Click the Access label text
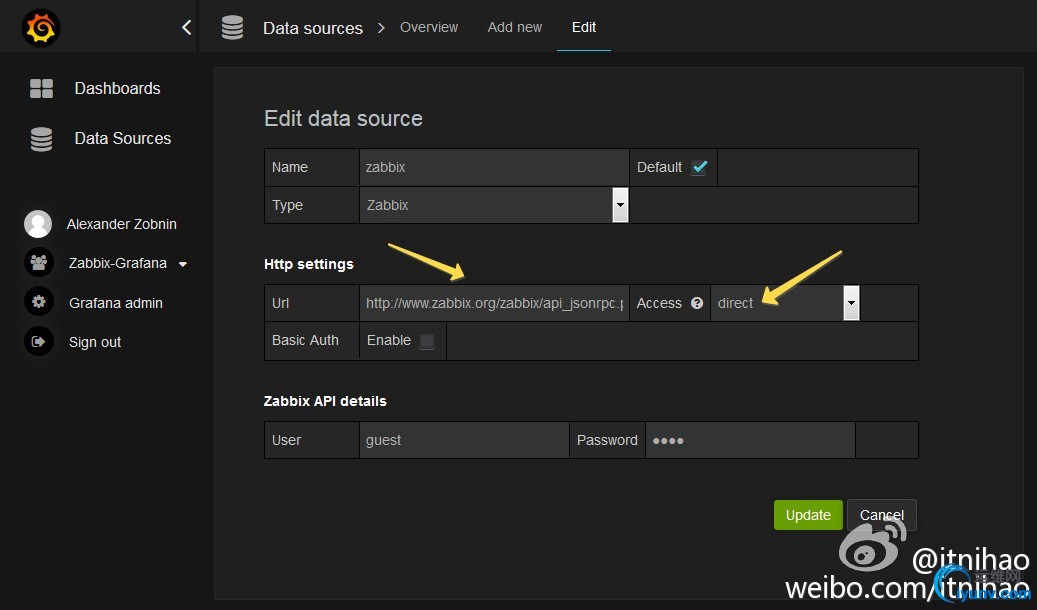1037x610 pixels. (x=659, y=303)
